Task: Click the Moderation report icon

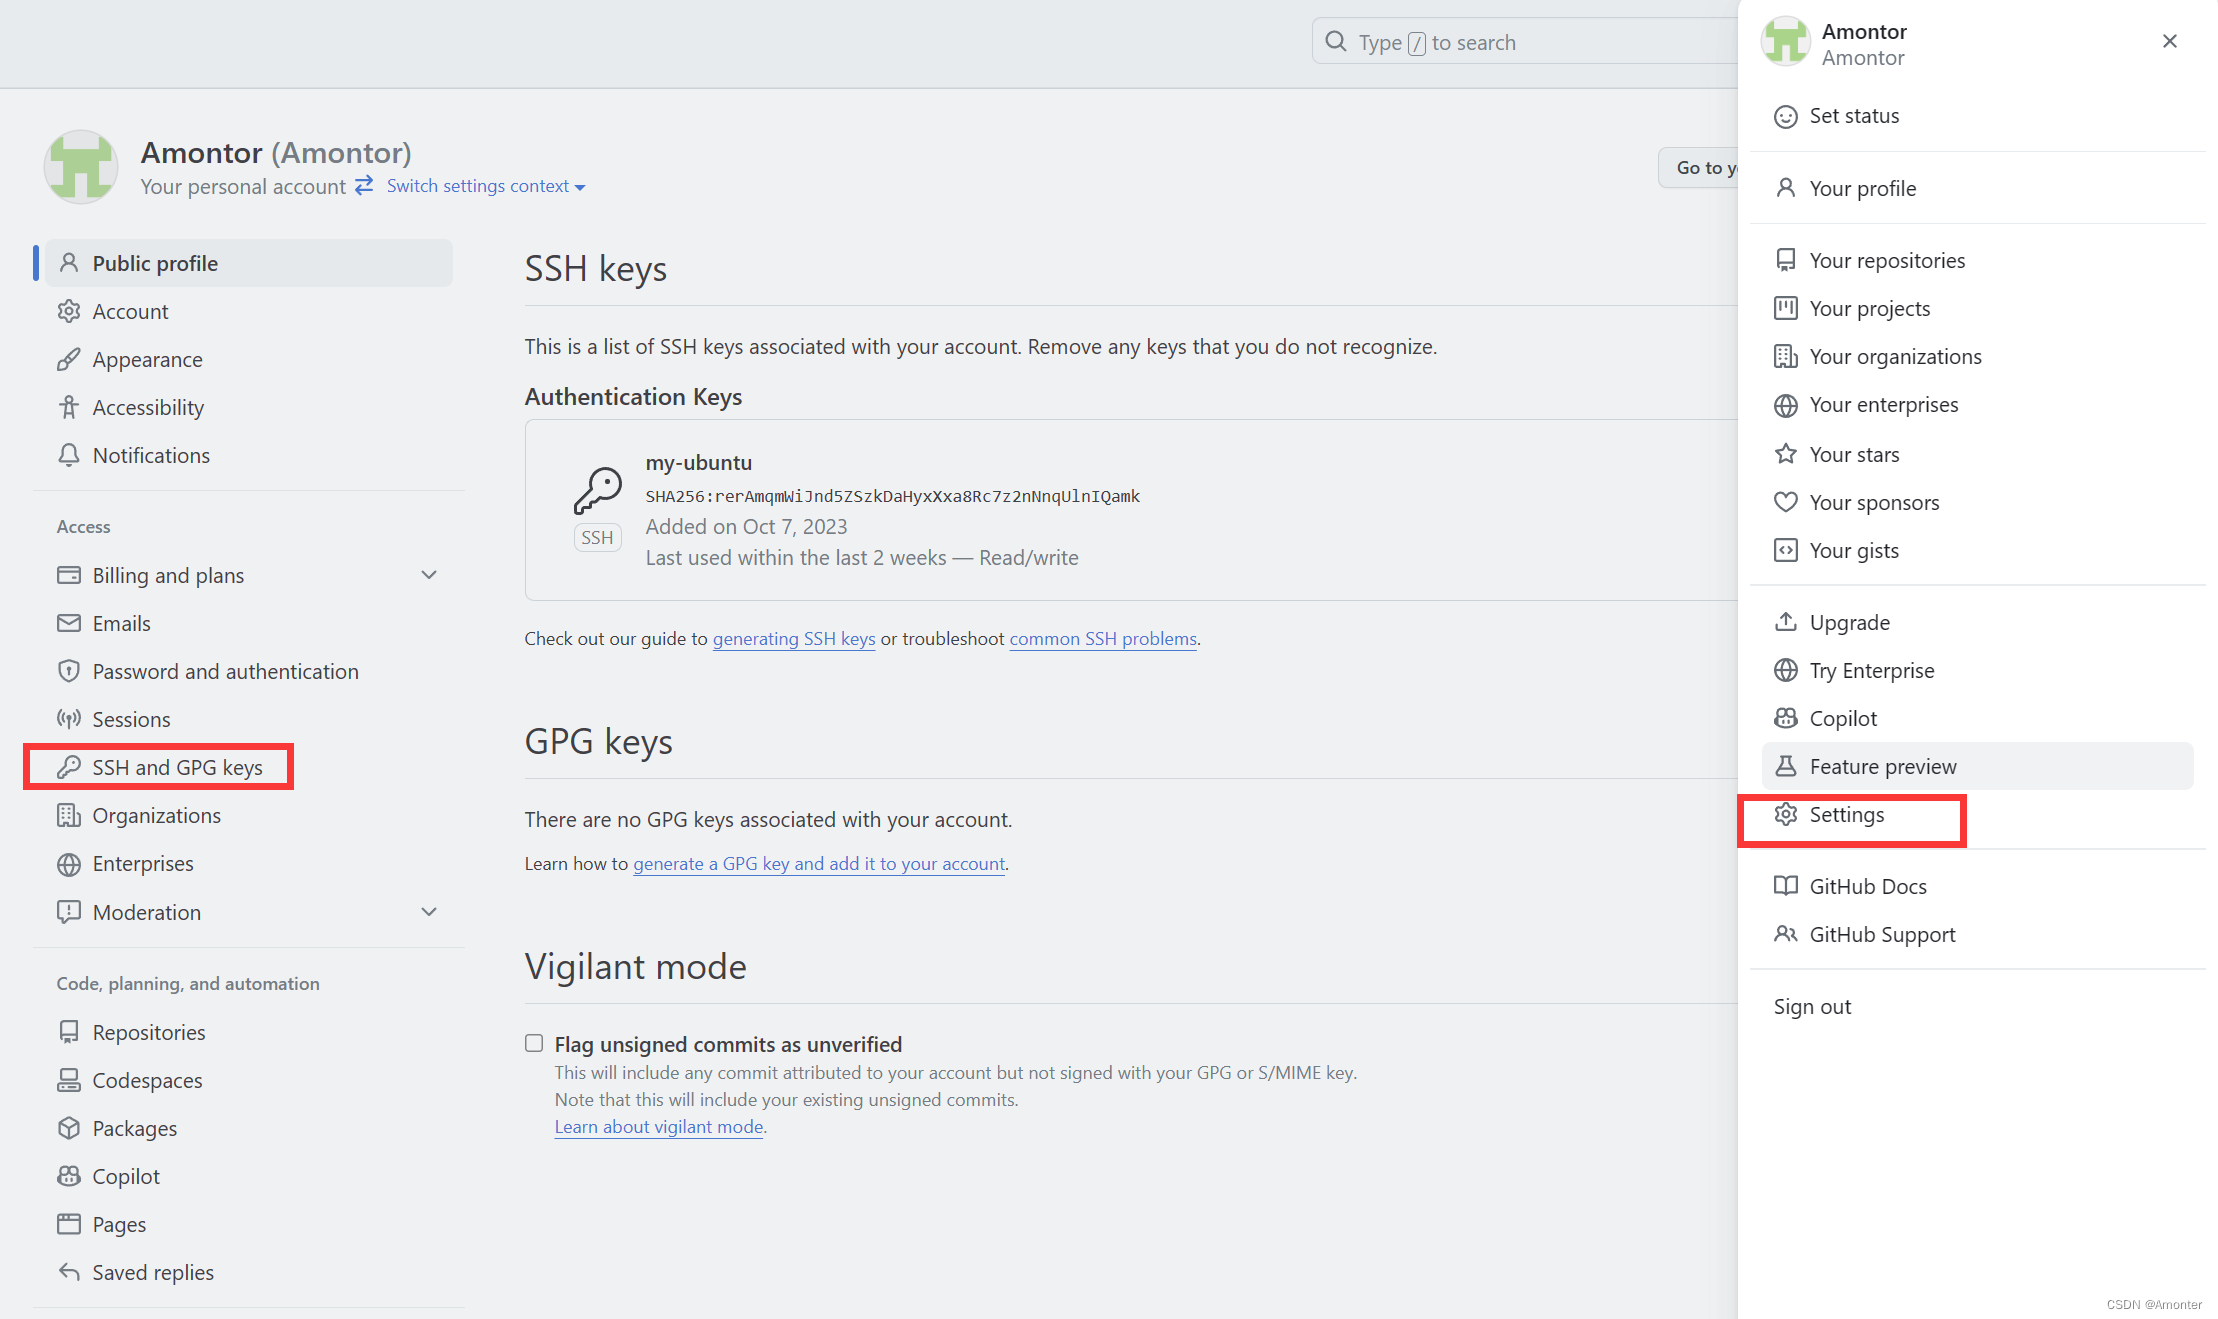Action: (69, 912)
